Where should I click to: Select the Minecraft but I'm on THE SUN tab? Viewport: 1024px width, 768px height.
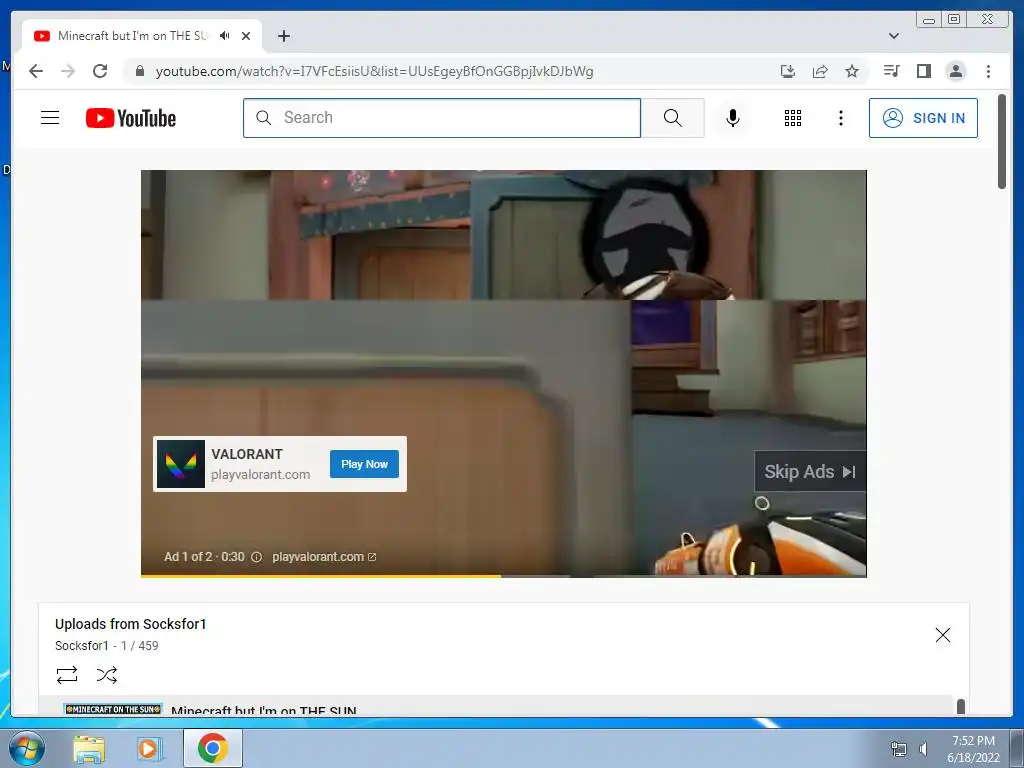tap(133, 36)
